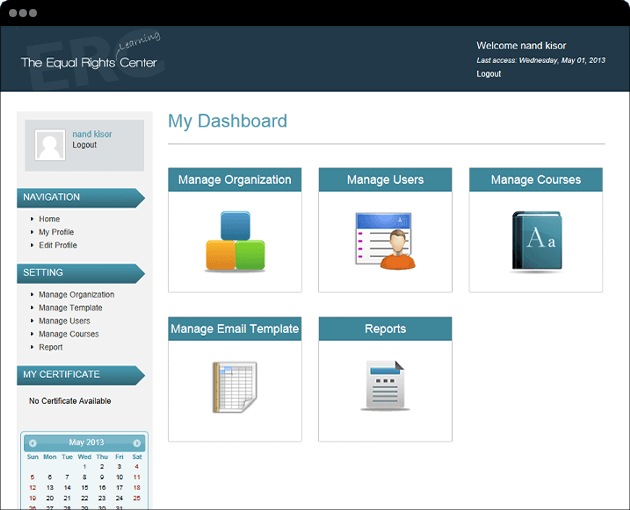The image size is (630, 510).
Task: Open My Profile in navigation
Action: pyautogui.click(x=56, y=232)
